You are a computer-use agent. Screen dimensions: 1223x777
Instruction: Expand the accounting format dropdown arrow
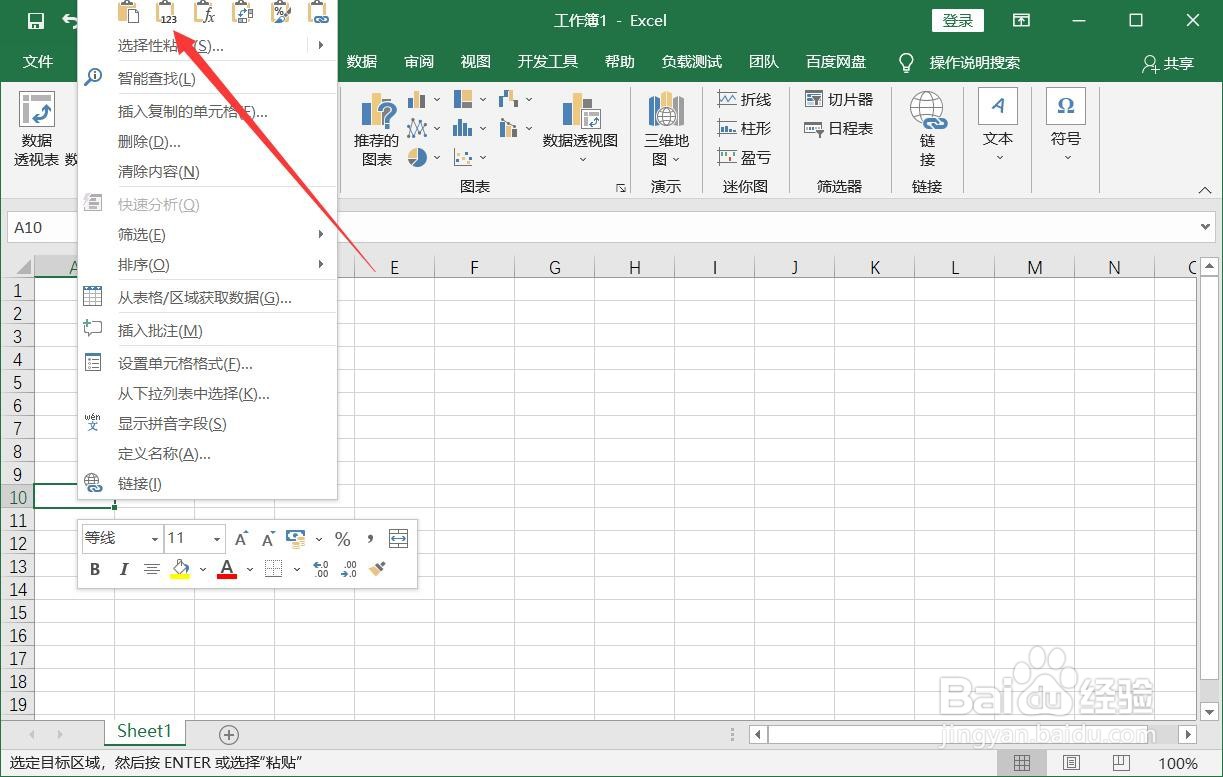pyautogui.click(x=319, y=539)
